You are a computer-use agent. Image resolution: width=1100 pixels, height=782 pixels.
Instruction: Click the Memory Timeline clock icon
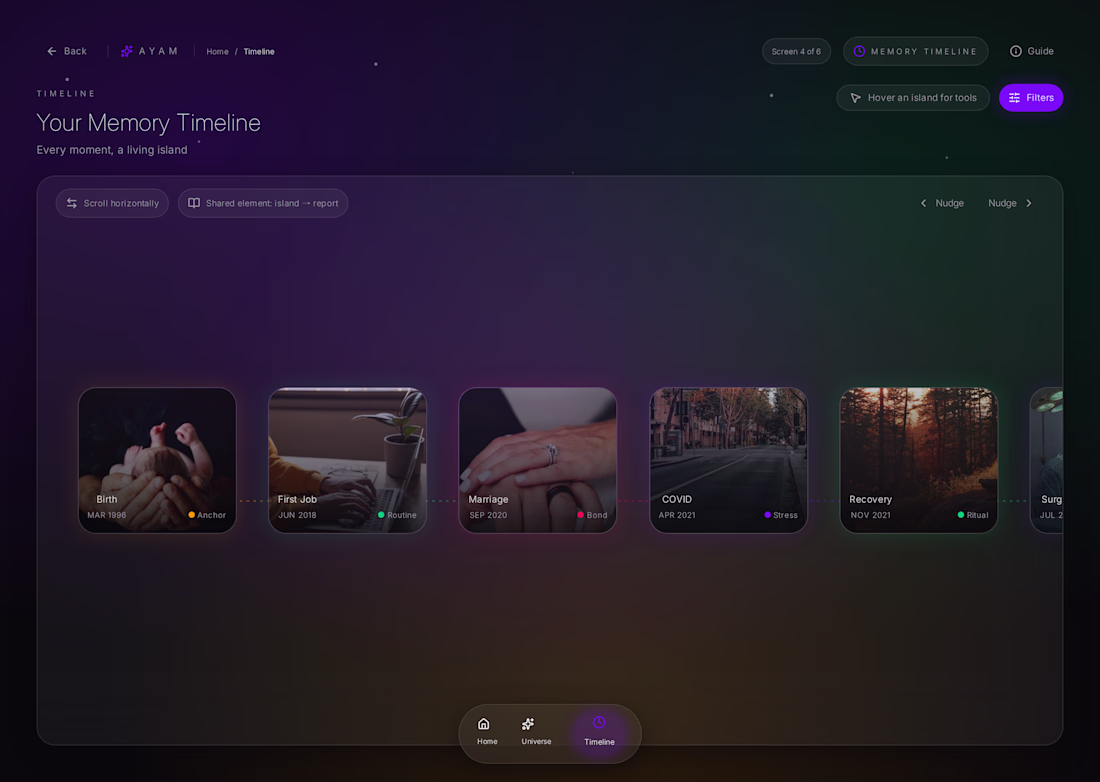[859, 51]
